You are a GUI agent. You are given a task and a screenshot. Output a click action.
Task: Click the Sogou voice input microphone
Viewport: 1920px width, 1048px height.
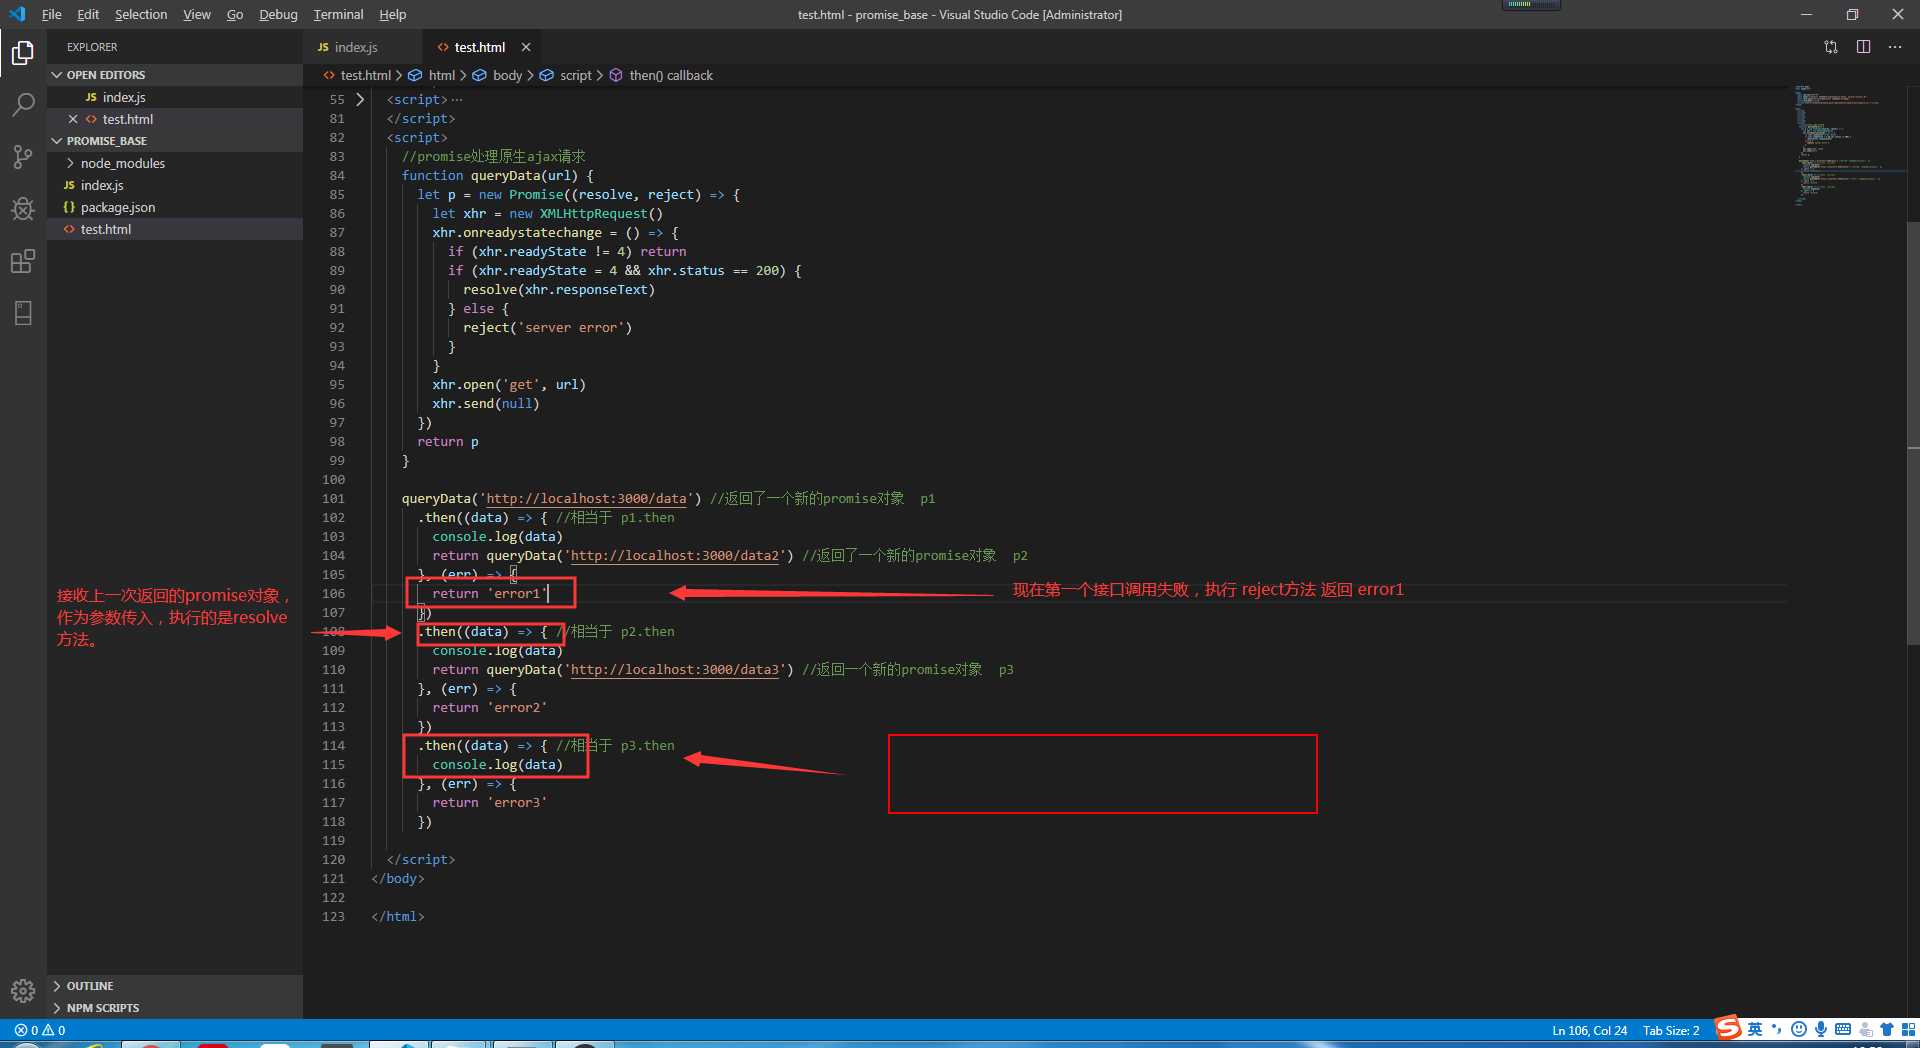1821,1029
